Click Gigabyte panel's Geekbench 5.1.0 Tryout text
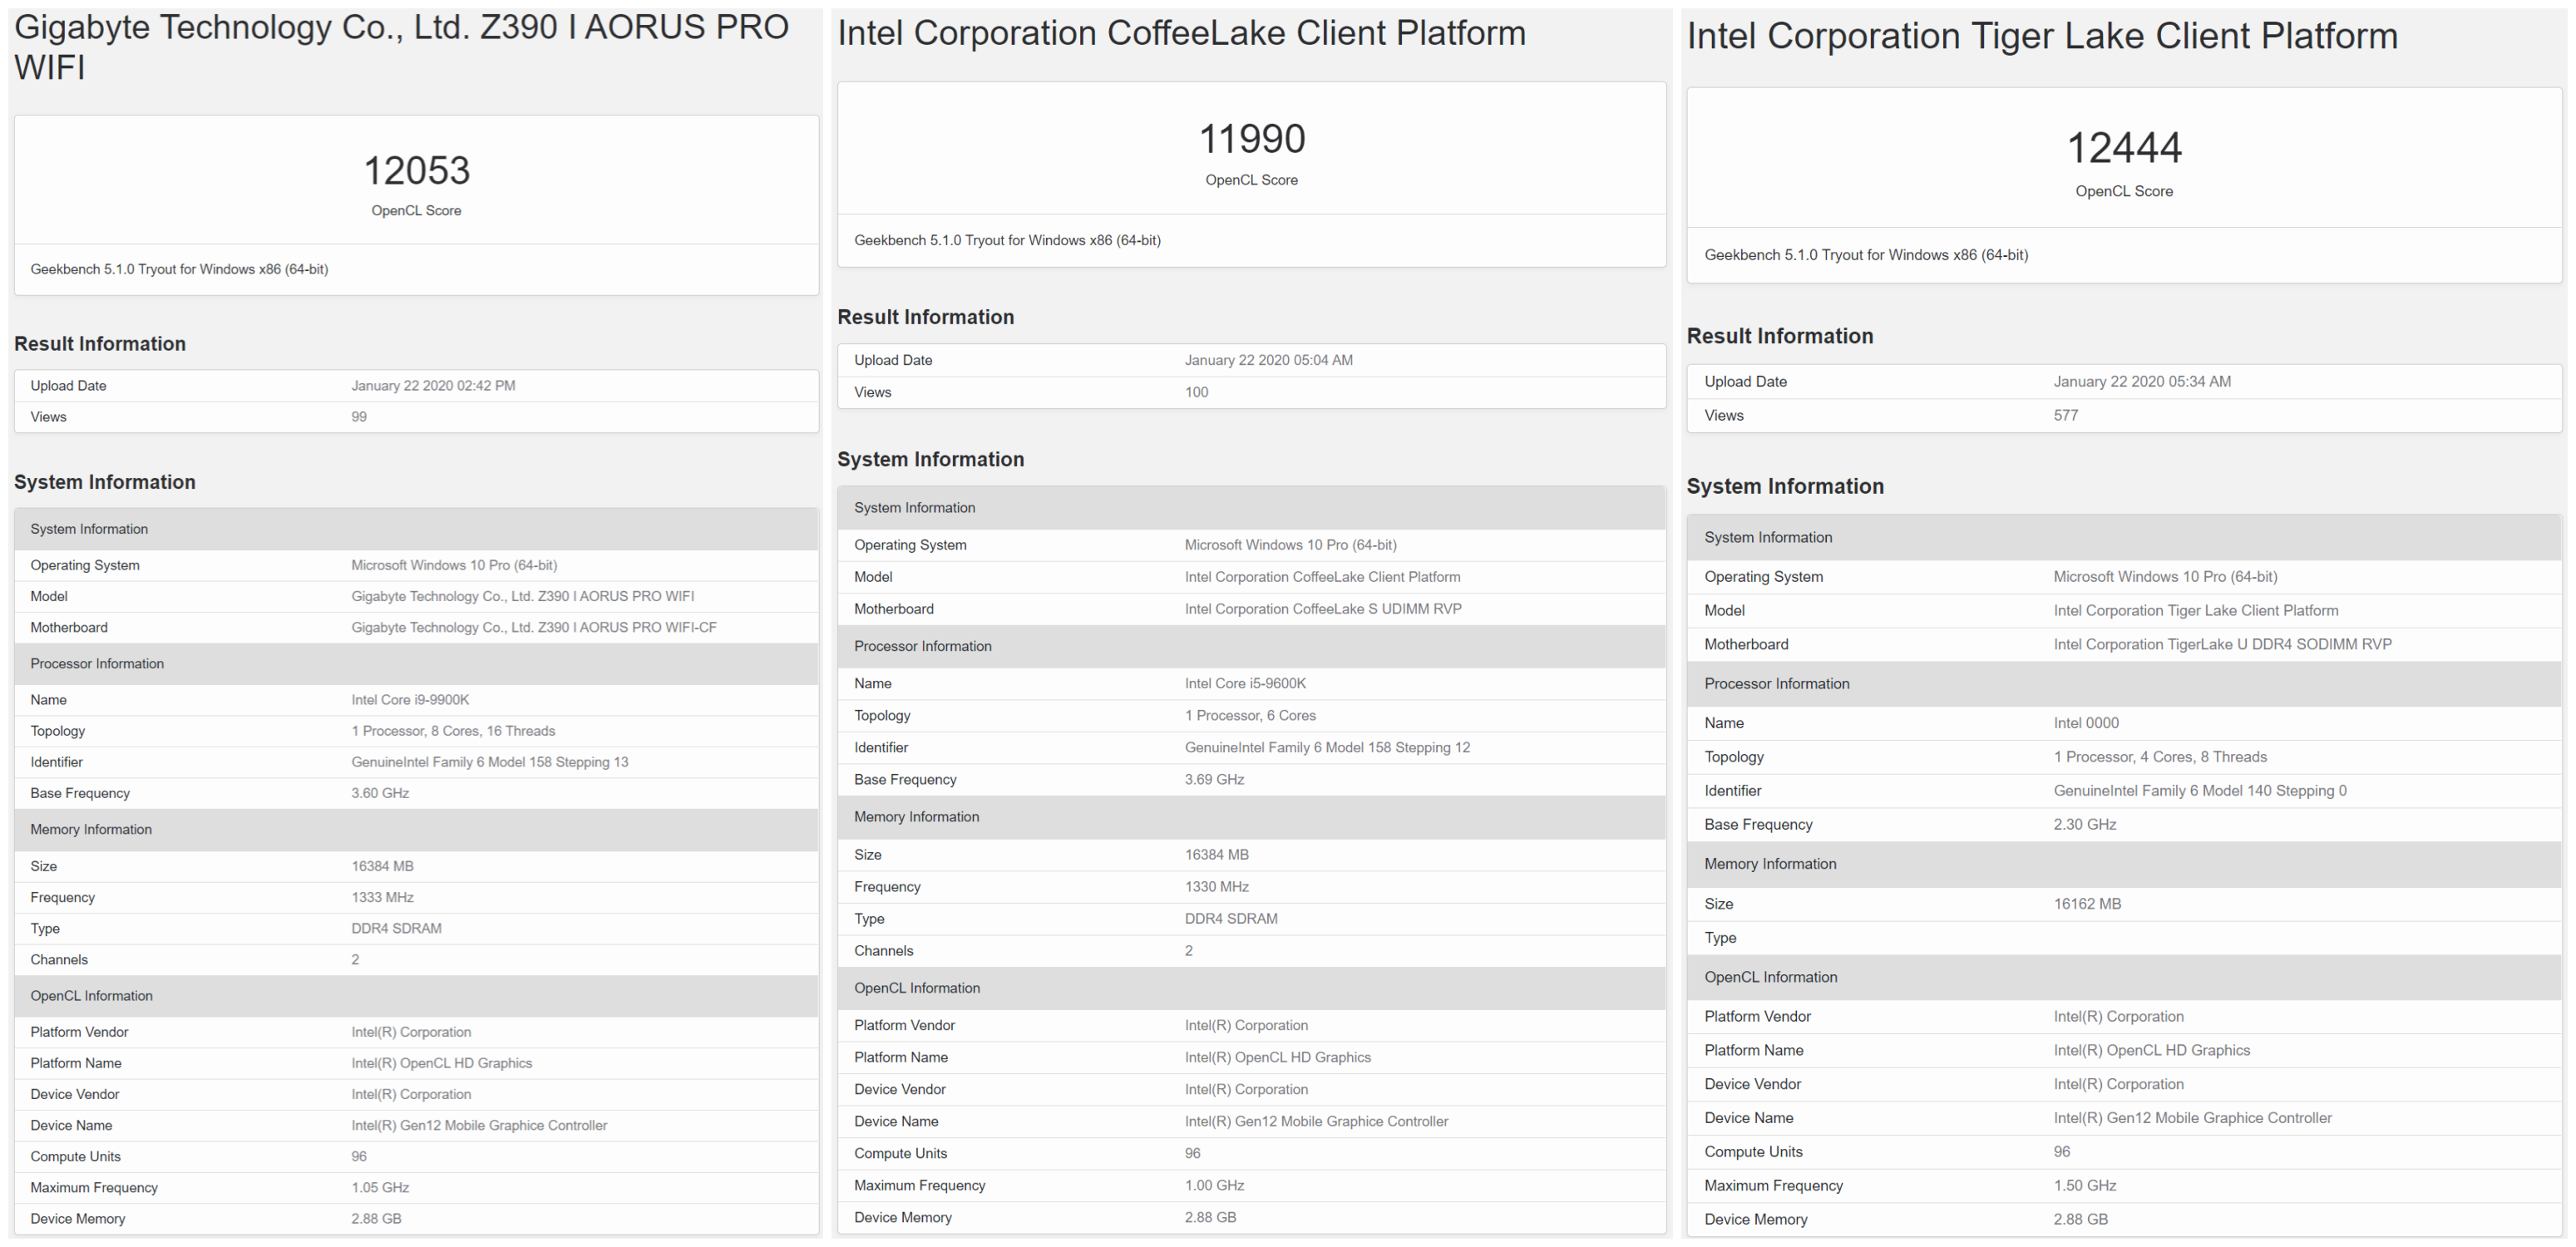2576x1247 pixels. click(179, 269)
